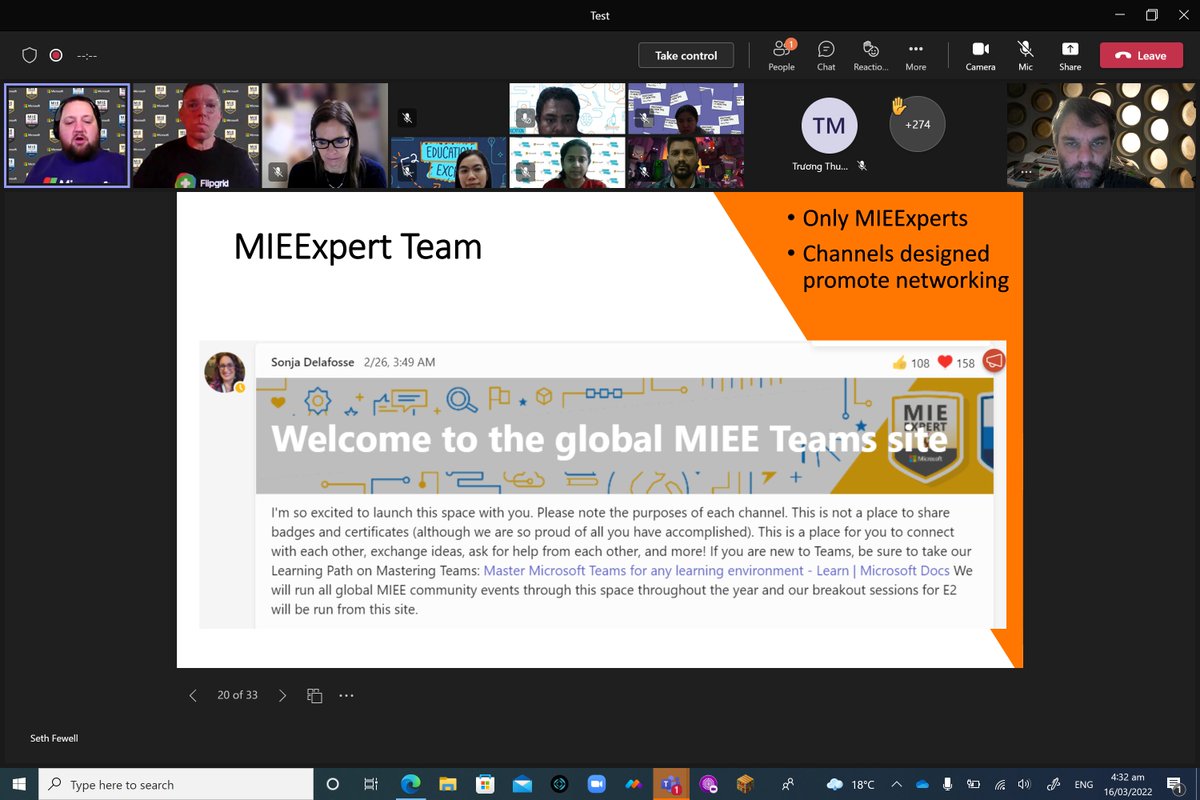Click the shield meeting security icon
Image resolution: width=1200 pixels, height=800 pixels.
30,56
